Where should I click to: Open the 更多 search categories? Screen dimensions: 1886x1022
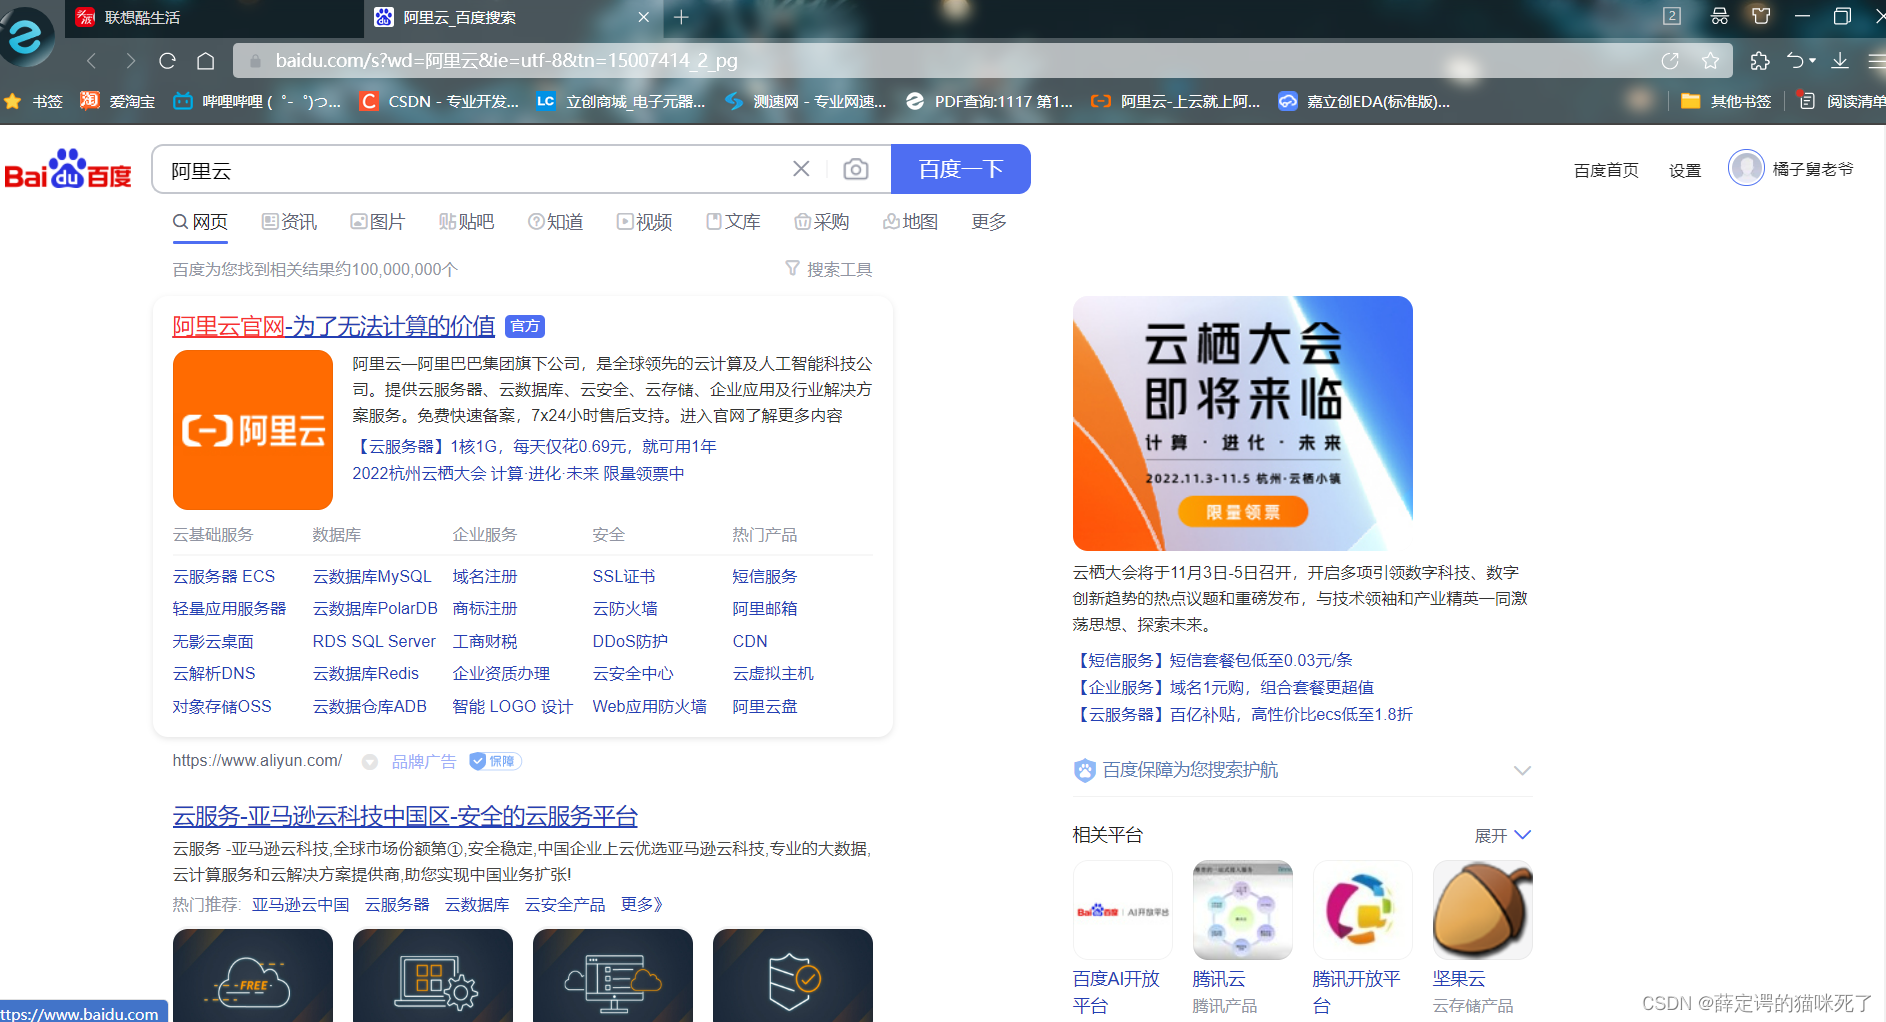point(989,221)
